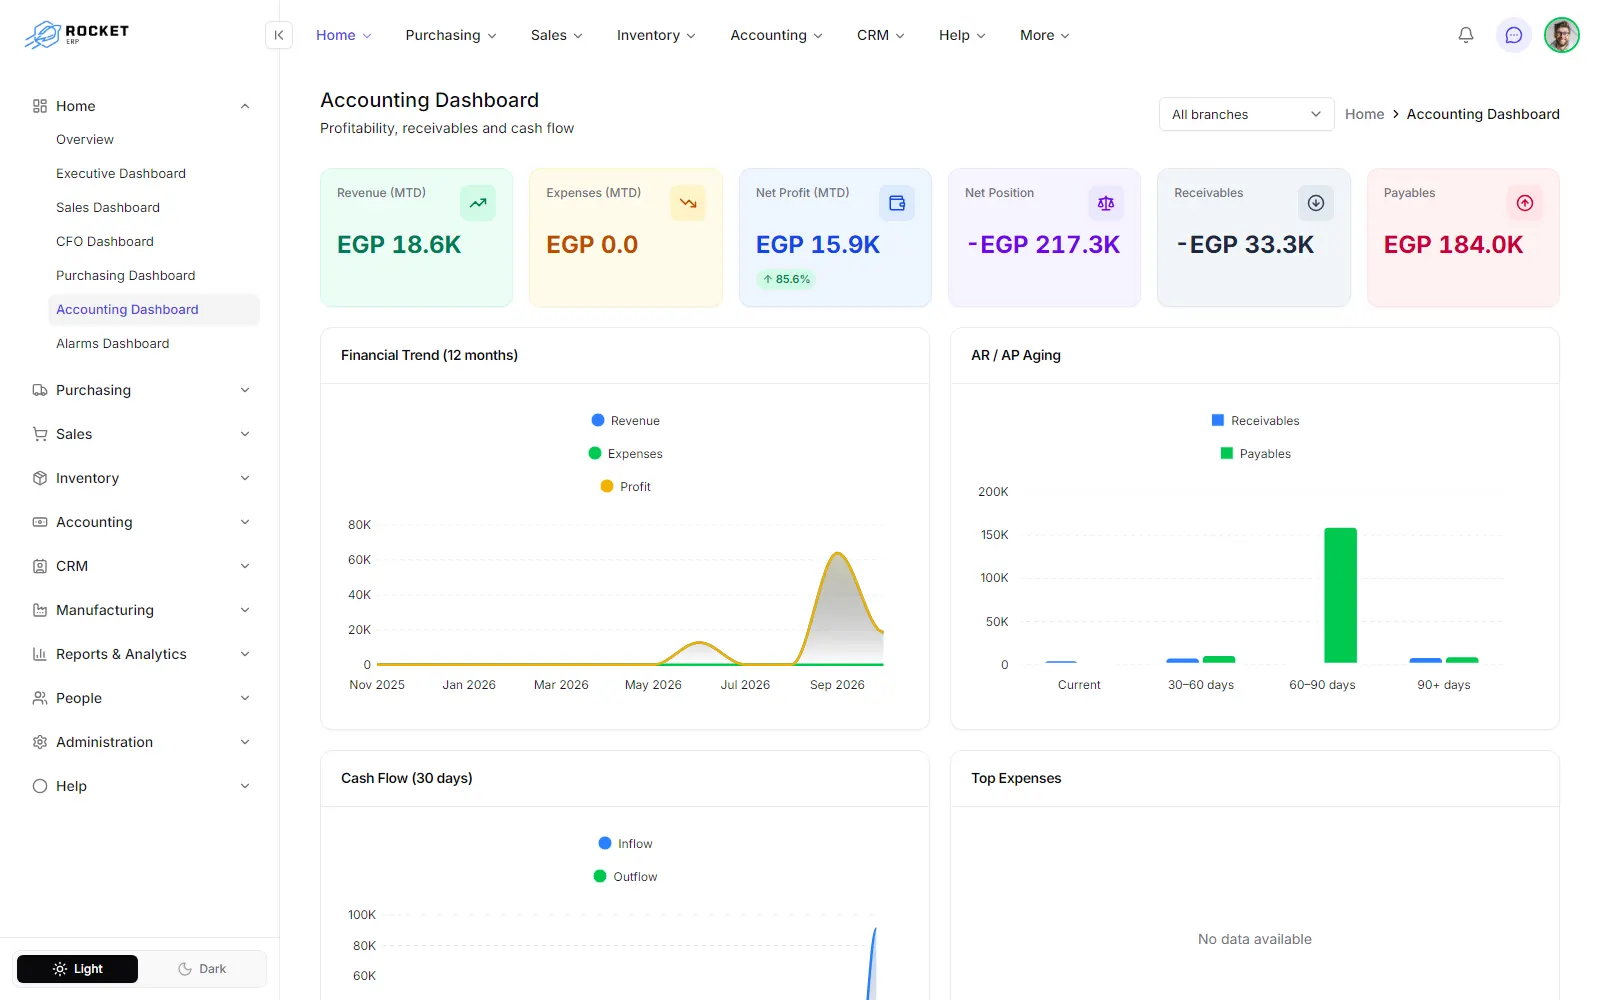Click the 60–90 days payables bar
This screenshot has height=1000, width=1600.
1340,595
